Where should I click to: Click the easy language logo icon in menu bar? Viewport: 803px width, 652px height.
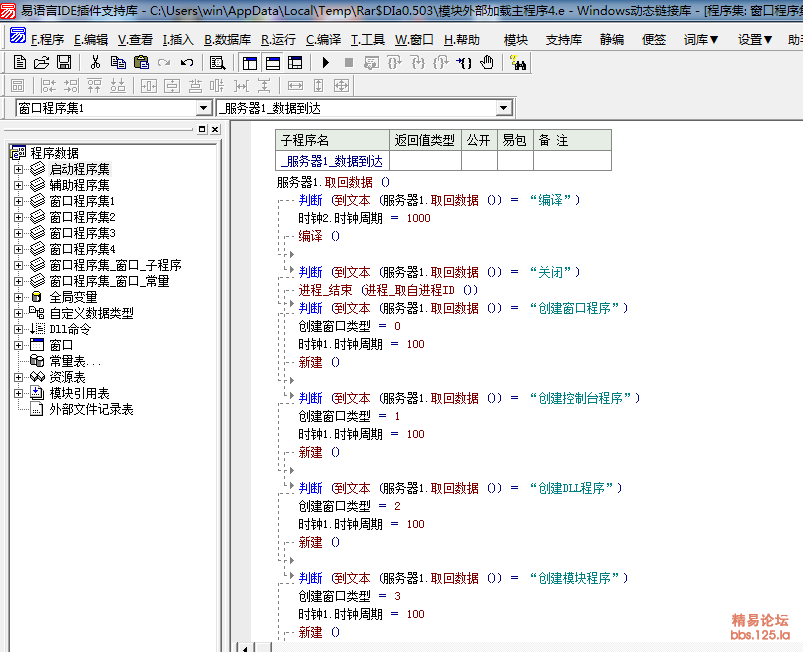(x=18, y=35)
